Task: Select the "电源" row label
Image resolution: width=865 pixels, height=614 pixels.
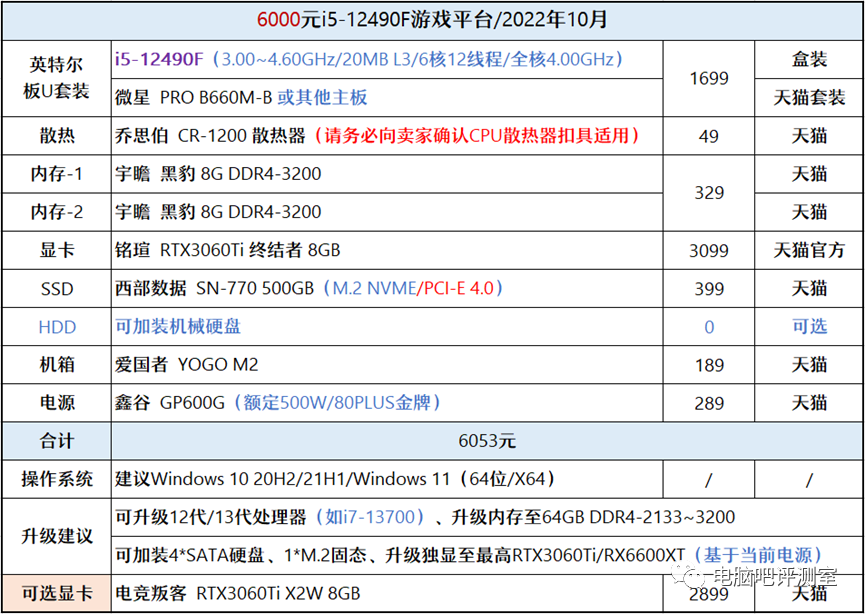Action: pos(56,403)
